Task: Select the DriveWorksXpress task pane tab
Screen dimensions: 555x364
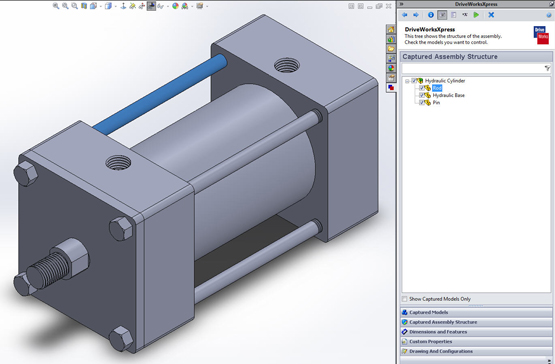Action: click(x=391, y=87)
